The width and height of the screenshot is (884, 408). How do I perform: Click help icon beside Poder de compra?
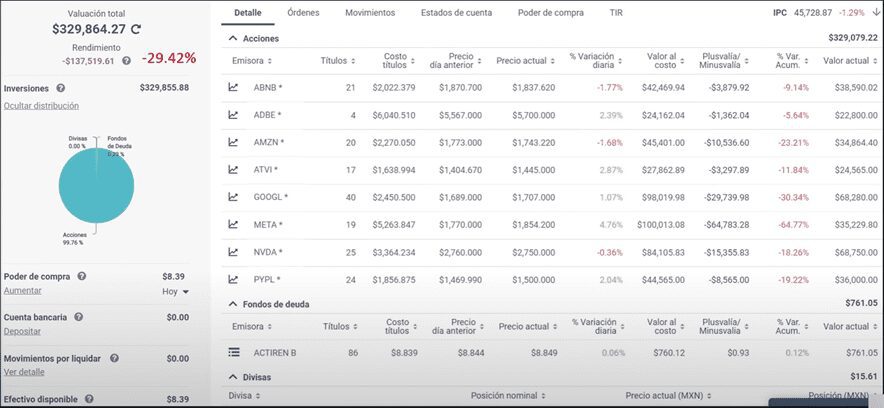pos(81,275)
